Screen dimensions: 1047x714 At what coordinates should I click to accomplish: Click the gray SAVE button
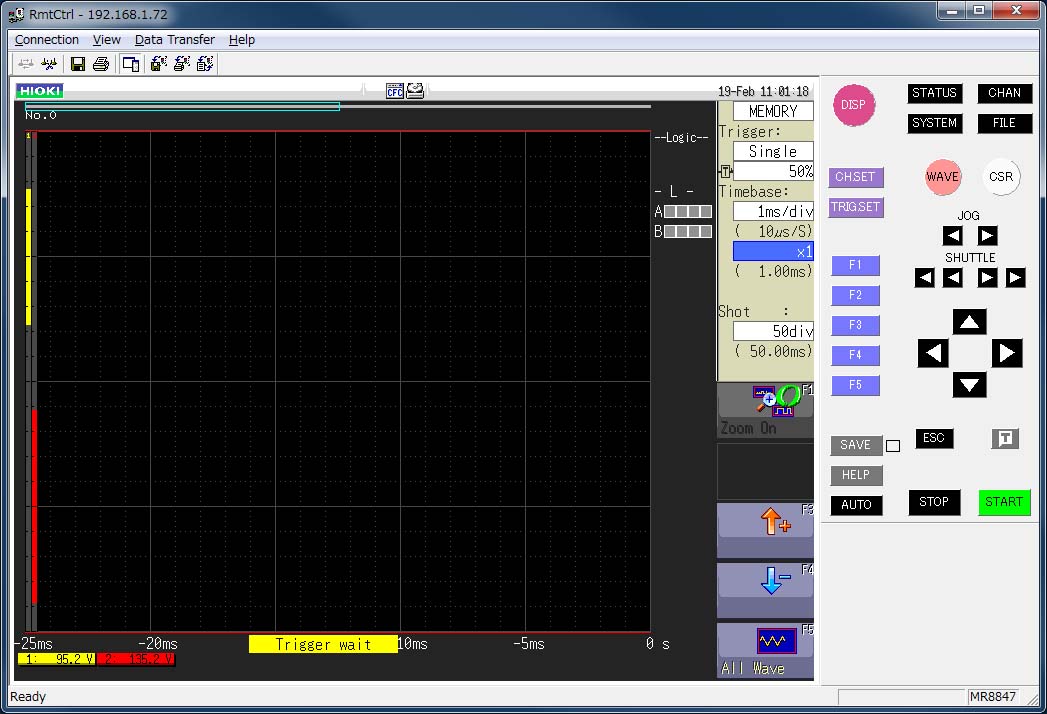(856, 445)
